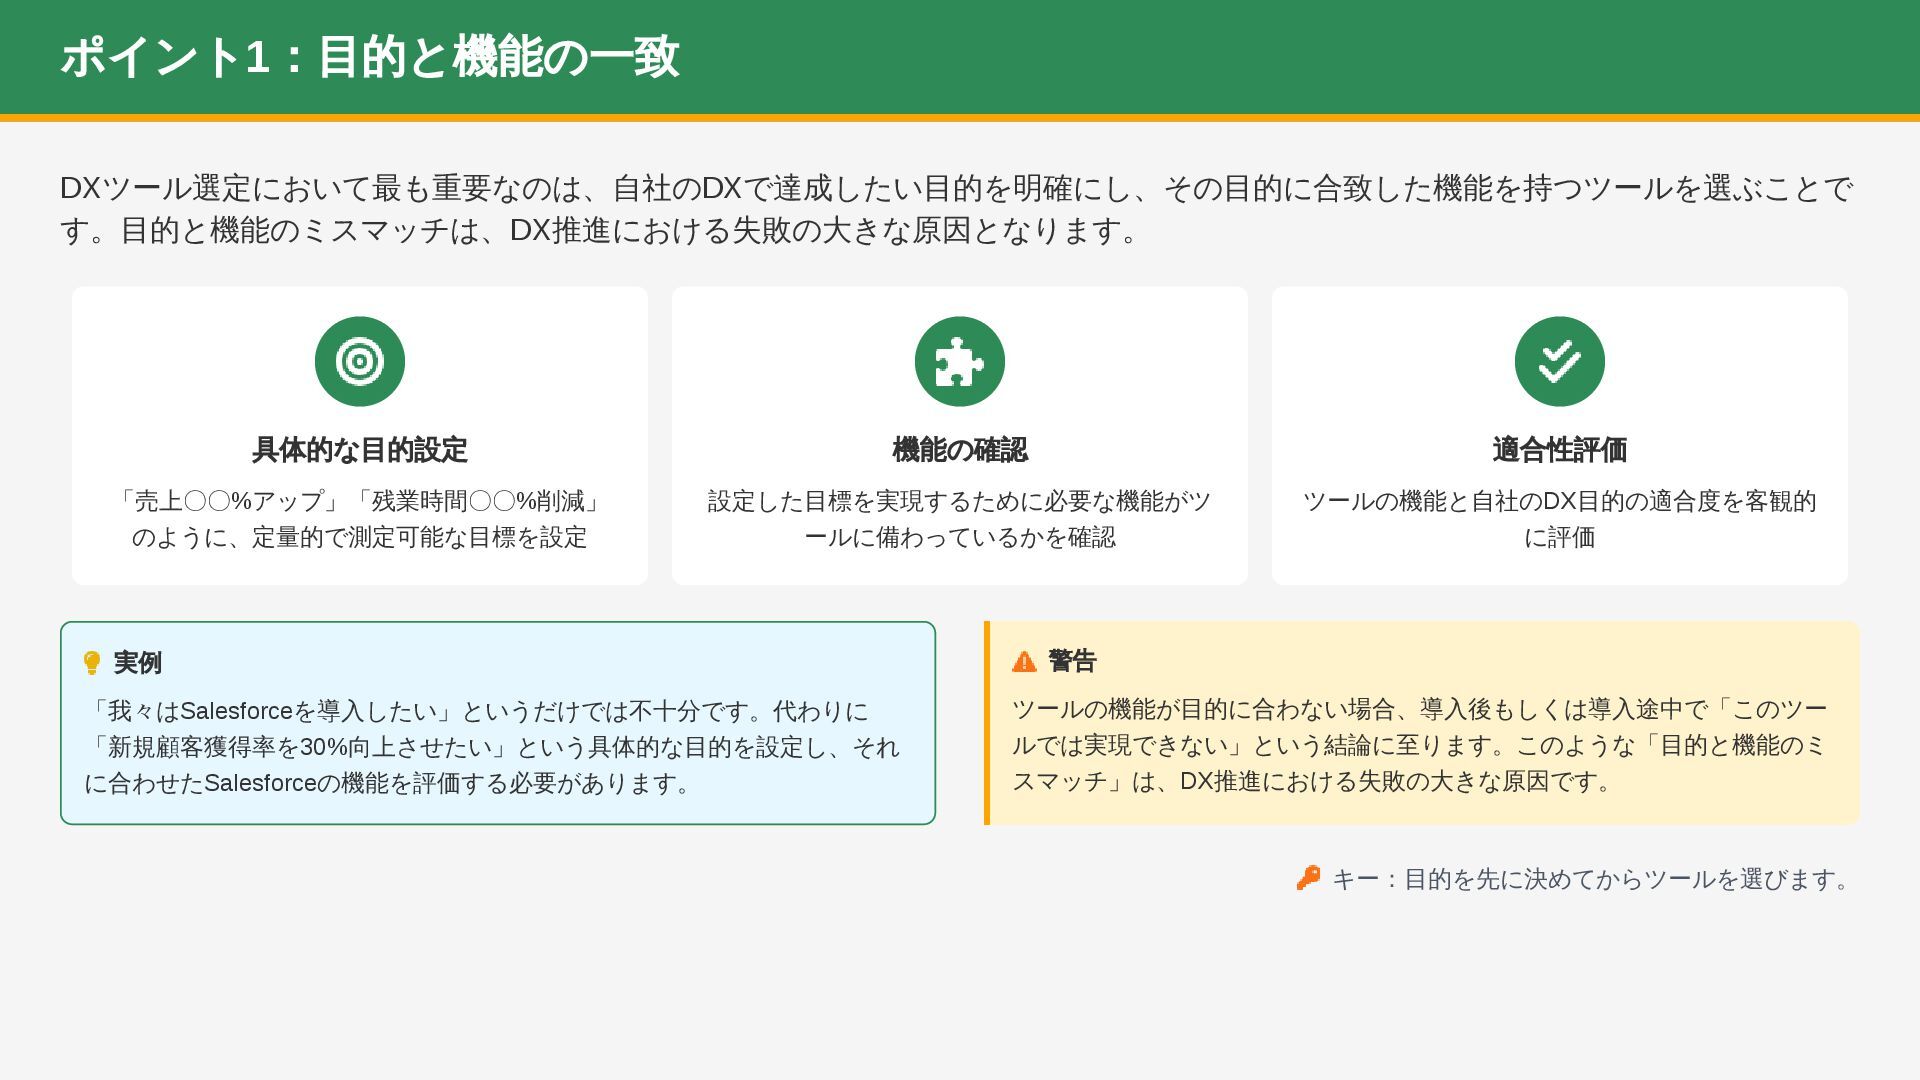
Task: Click the orange warning triangle icon
Action: [x=1024, y=661]
